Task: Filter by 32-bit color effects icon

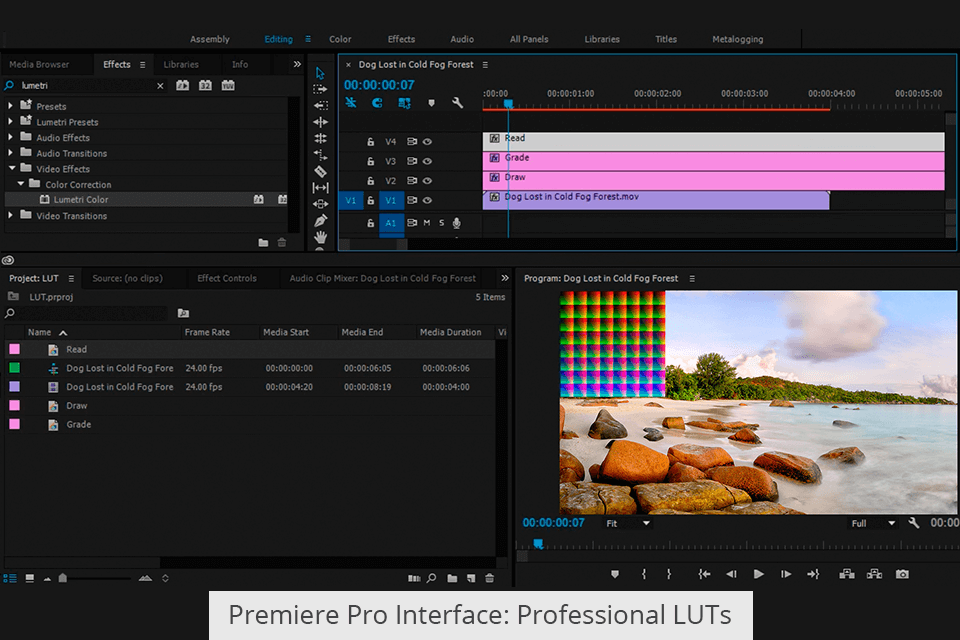Action: coord(205,86)
